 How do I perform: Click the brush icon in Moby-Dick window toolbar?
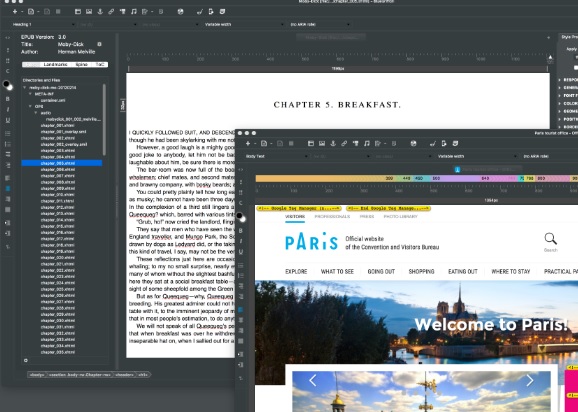click(x=199, y=12)
